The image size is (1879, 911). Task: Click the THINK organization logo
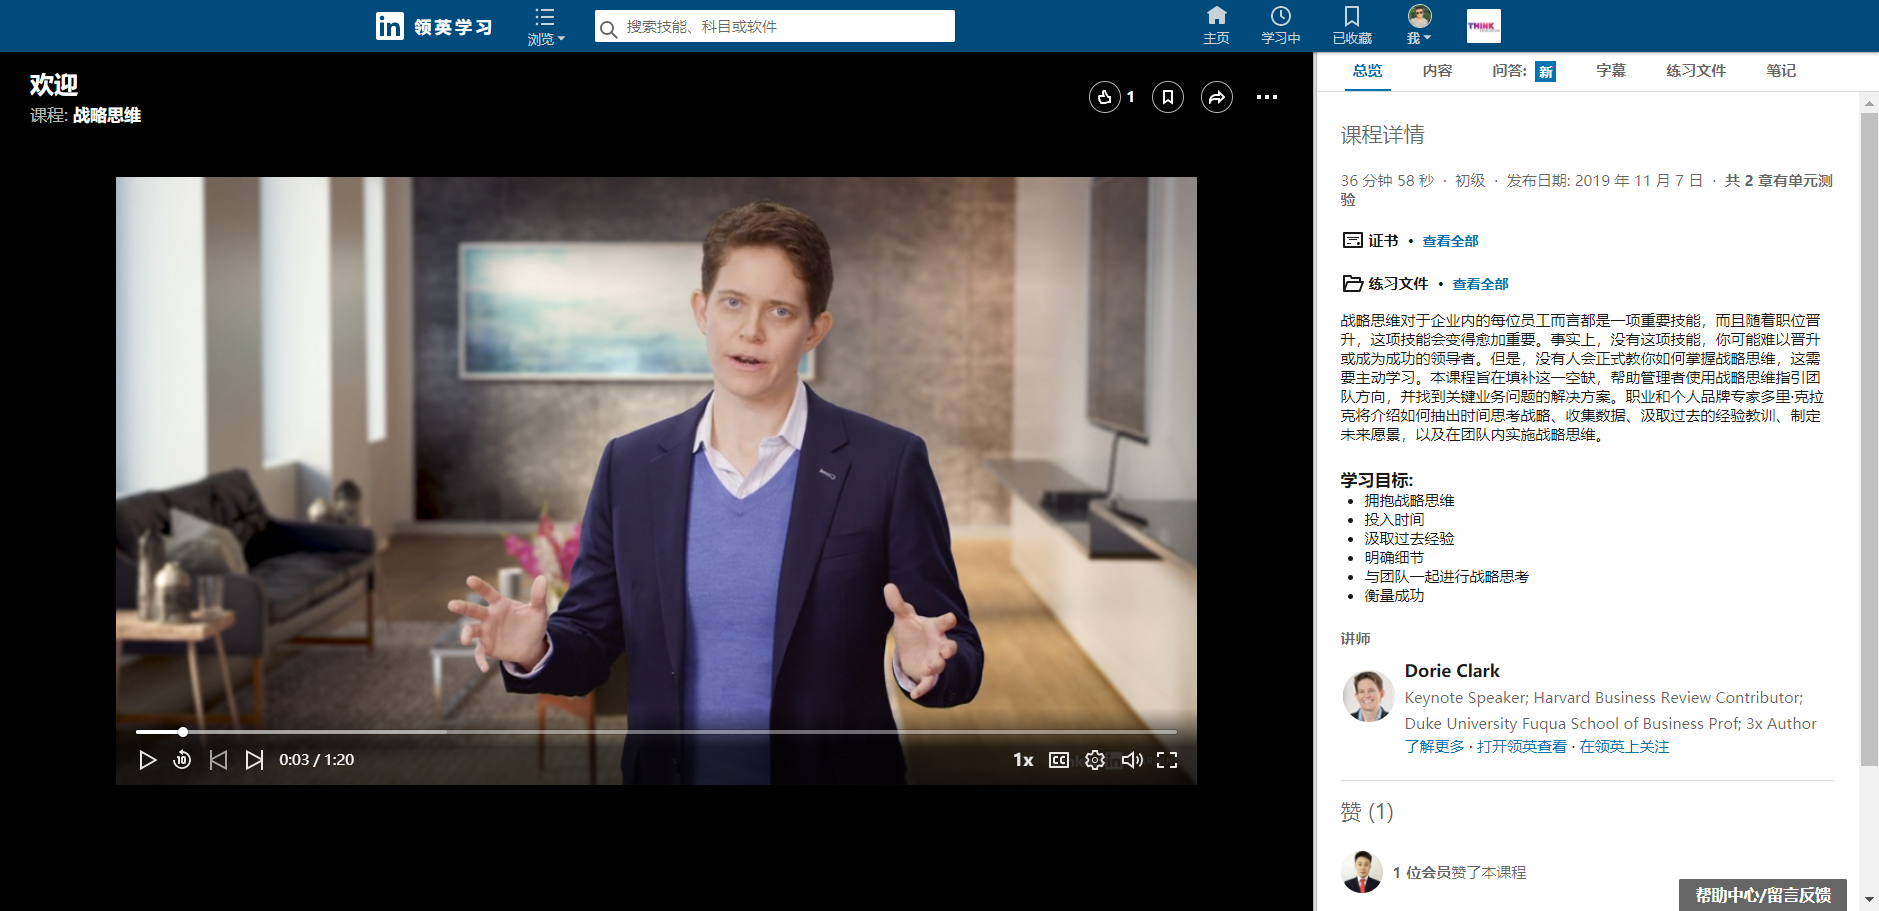click(1484, 26)
